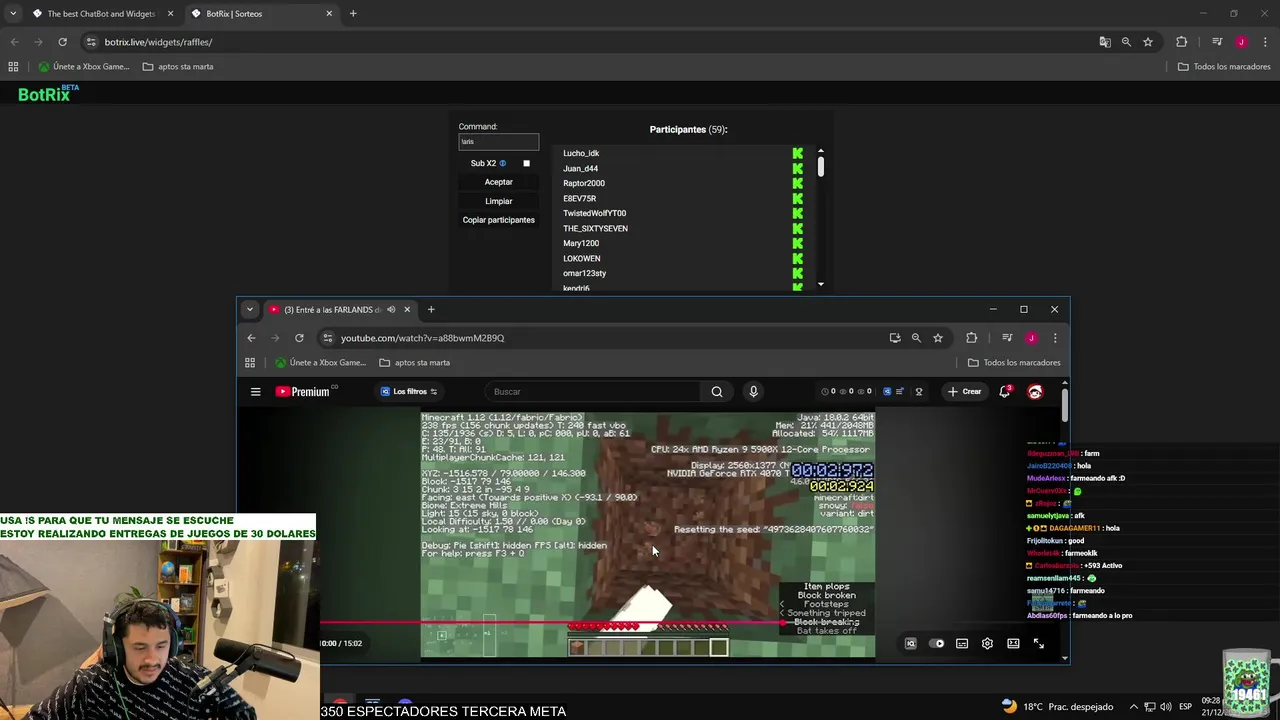
Task: Click volume icon in system tray
Action: click(x=1166, y=706)
